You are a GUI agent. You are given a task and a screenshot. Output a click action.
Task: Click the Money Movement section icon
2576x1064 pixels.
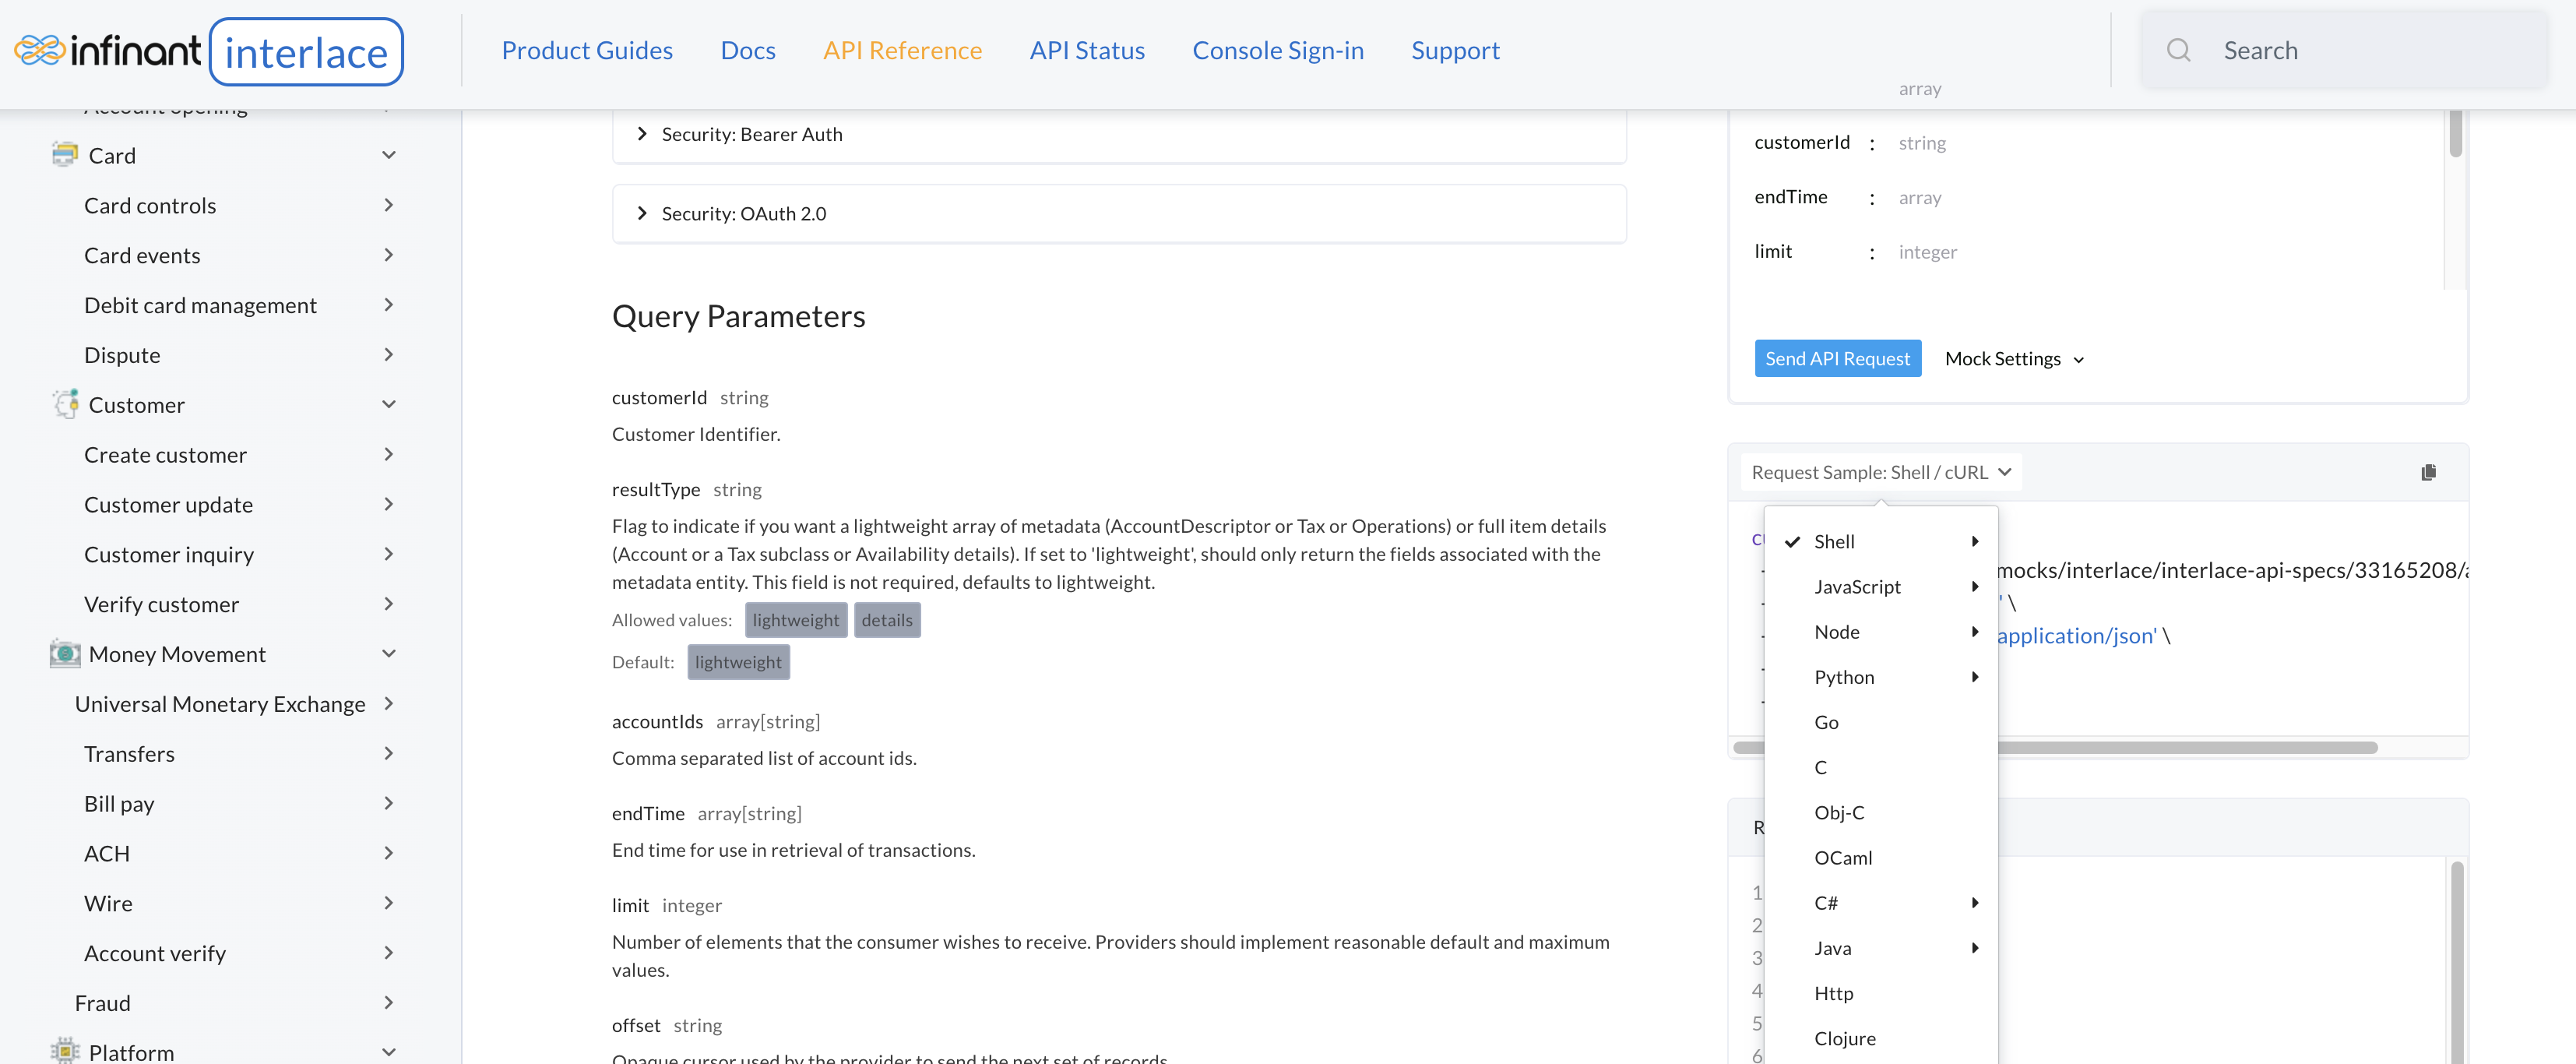click(x=65, y=654)
